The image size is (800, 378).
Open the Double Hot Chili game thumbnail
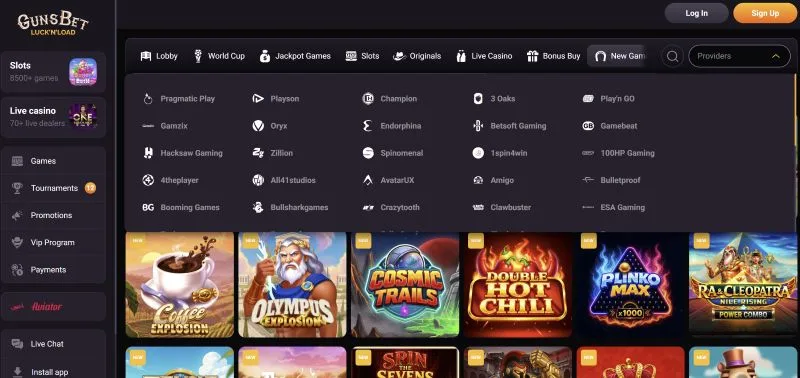pos(518,285)
